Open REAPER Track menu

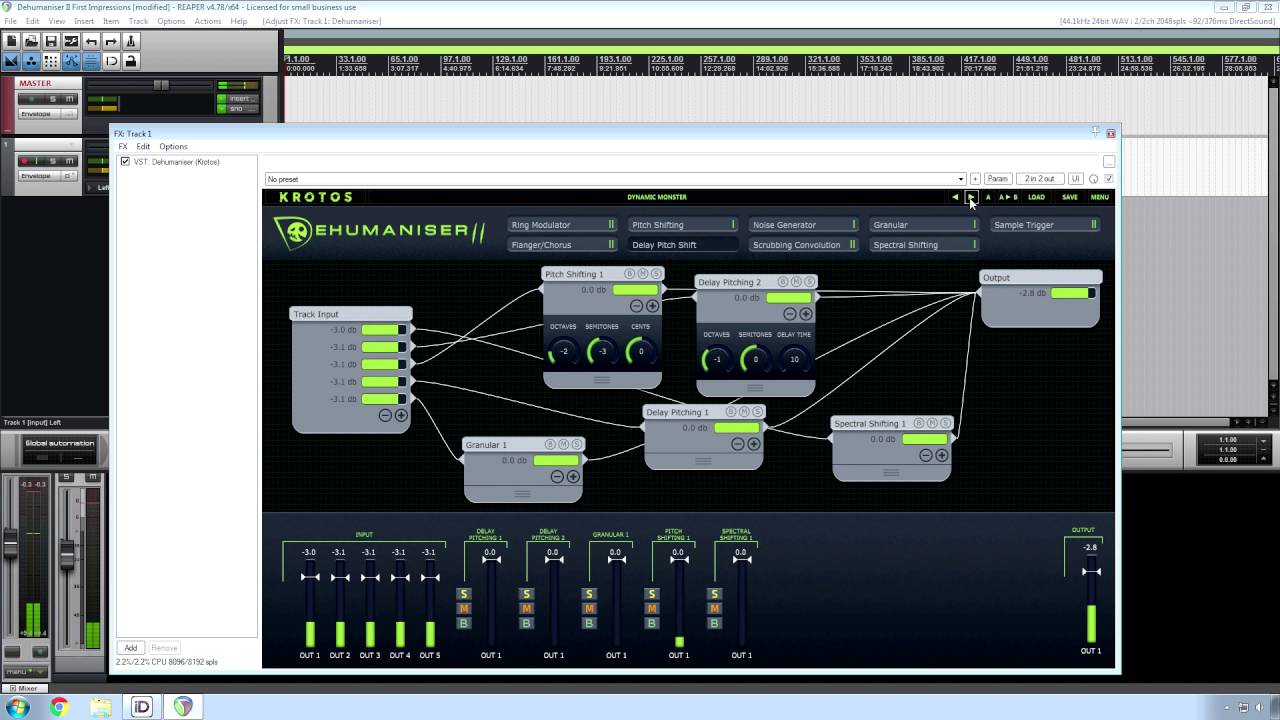pyautogui.click(x=138, y=21)
